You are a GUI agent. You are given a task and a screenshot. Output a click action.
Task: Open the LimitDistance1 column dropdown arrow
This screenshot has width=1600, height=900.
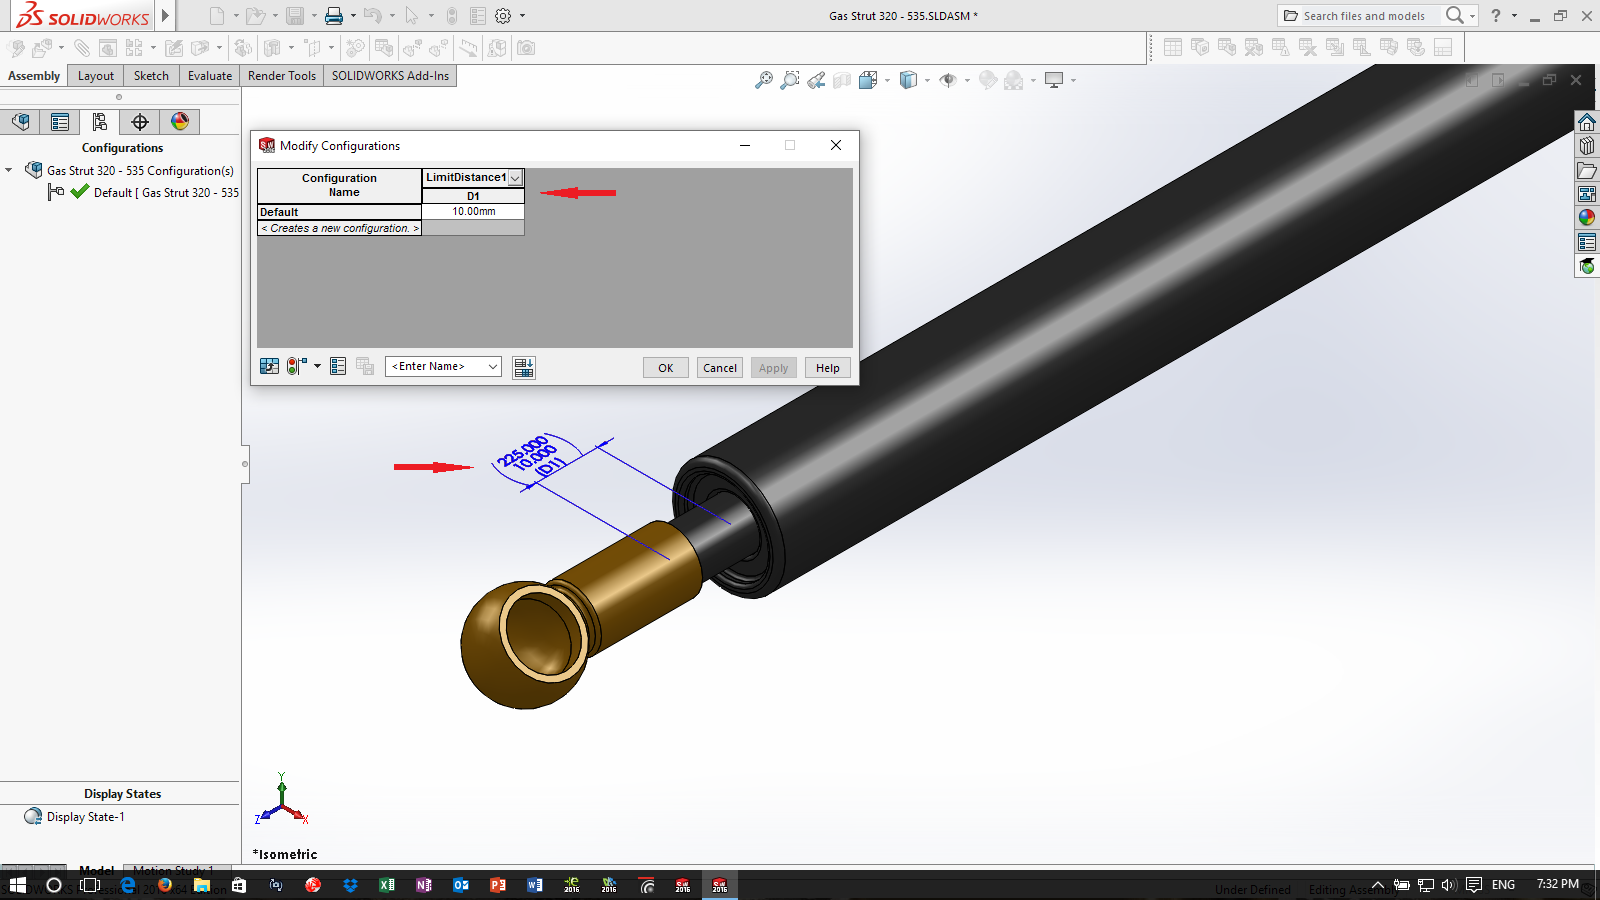515,178
